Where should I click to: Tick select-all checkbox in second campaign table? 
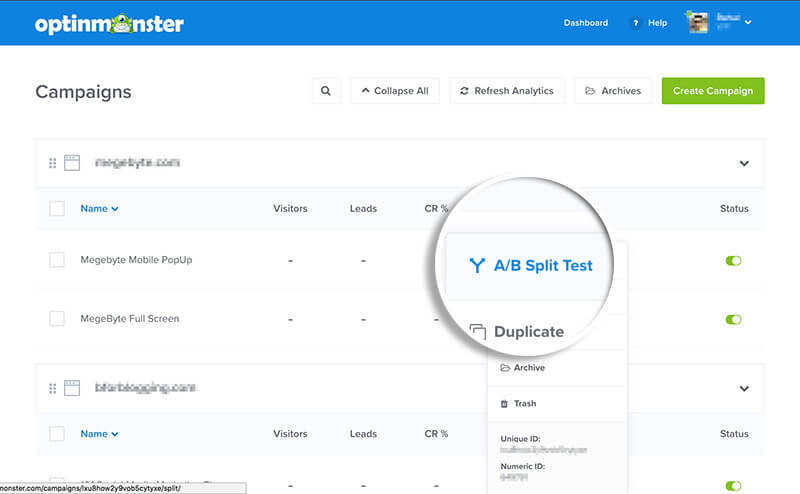57,434
